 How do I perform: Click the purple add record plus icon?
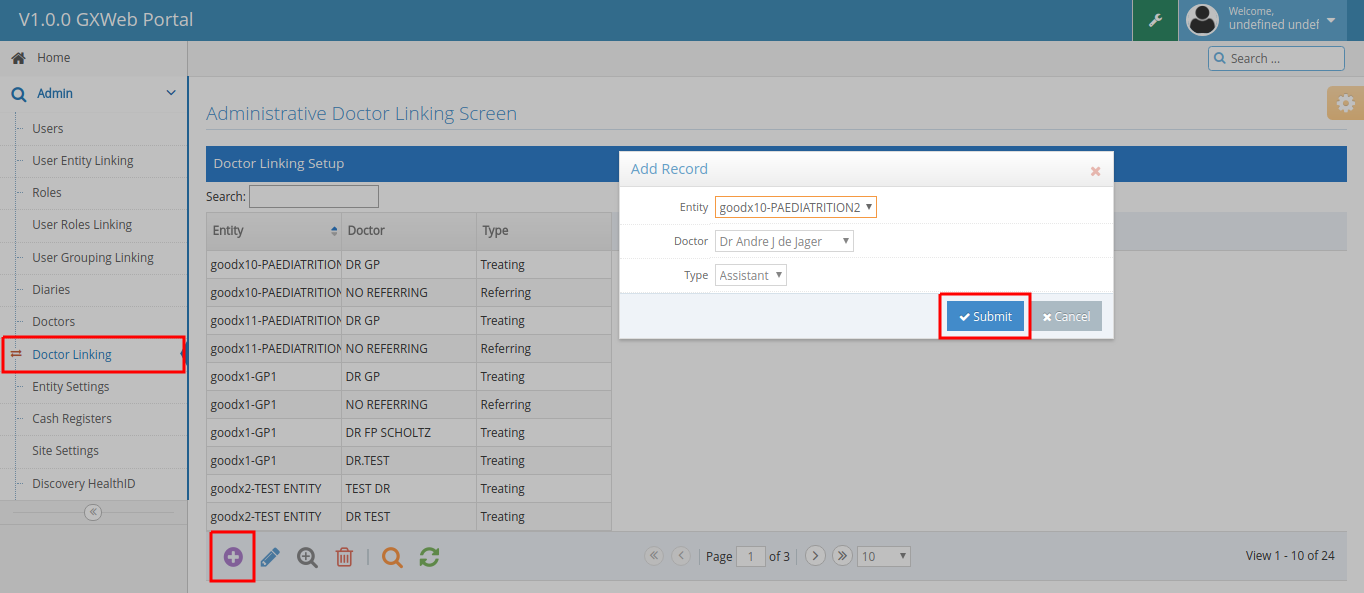tap(233, 557)
